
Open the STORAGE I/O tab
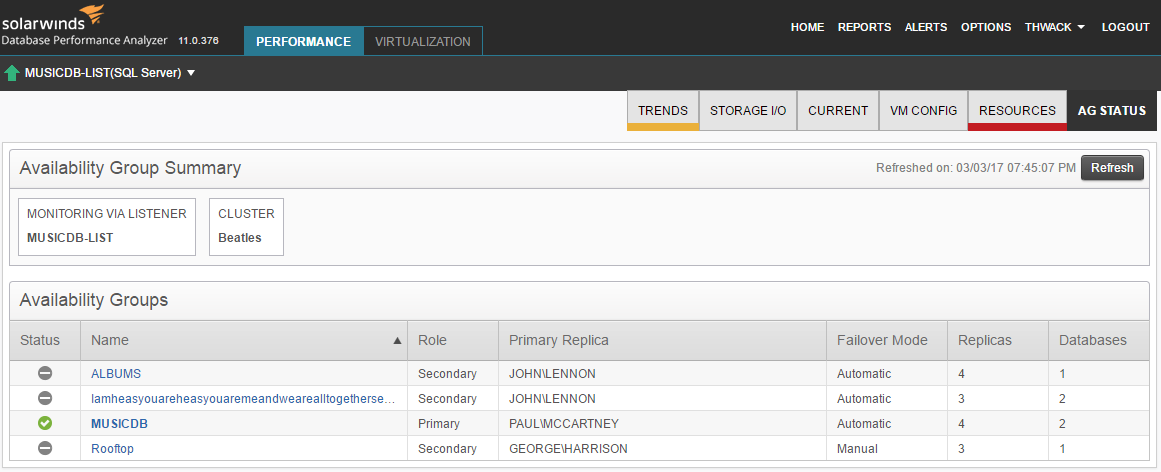pos(748,110)
